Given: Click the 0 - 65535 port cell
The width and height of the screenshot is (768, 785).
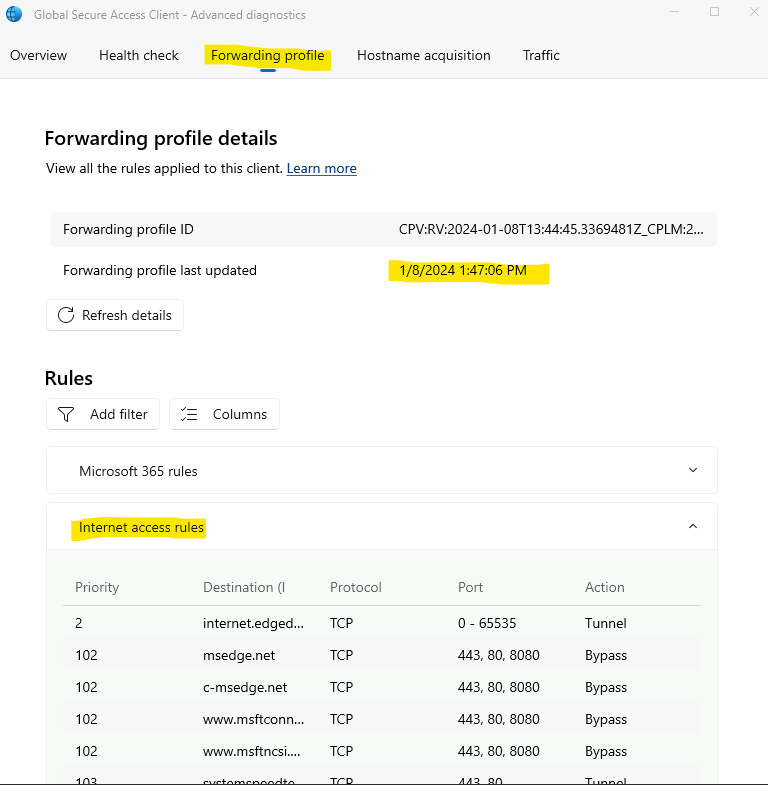Looking at the screenshot, I should point(487,623).
